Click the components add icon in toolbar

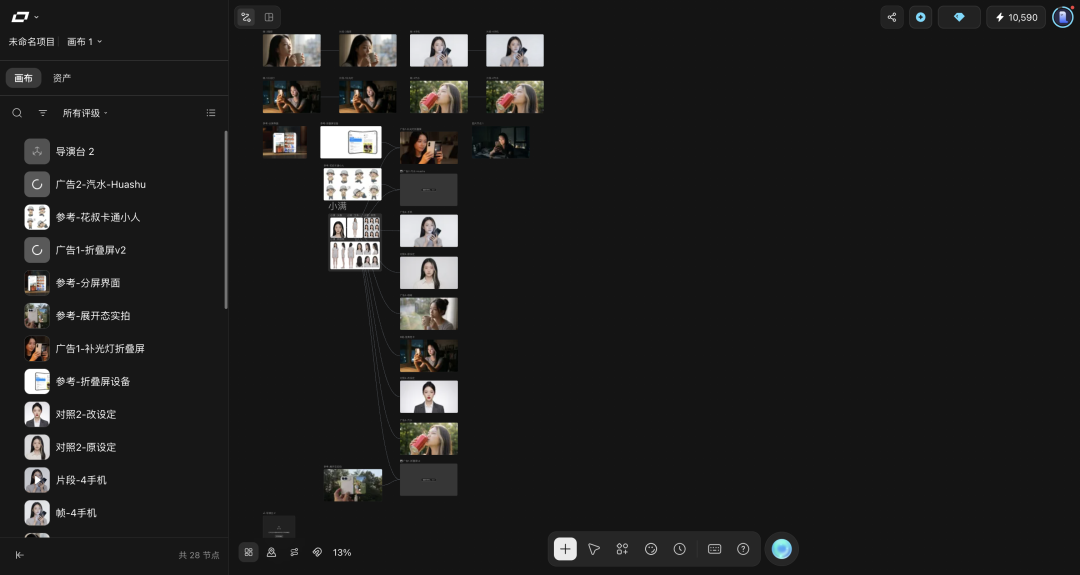pyautogui.click(x=622, y=549)
